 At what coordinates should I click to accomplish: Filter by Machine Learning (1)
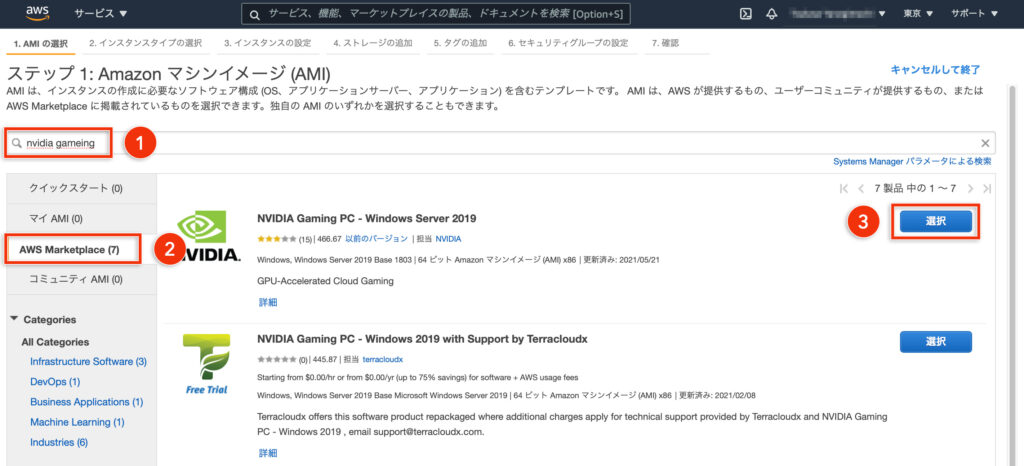coord(77,422)
